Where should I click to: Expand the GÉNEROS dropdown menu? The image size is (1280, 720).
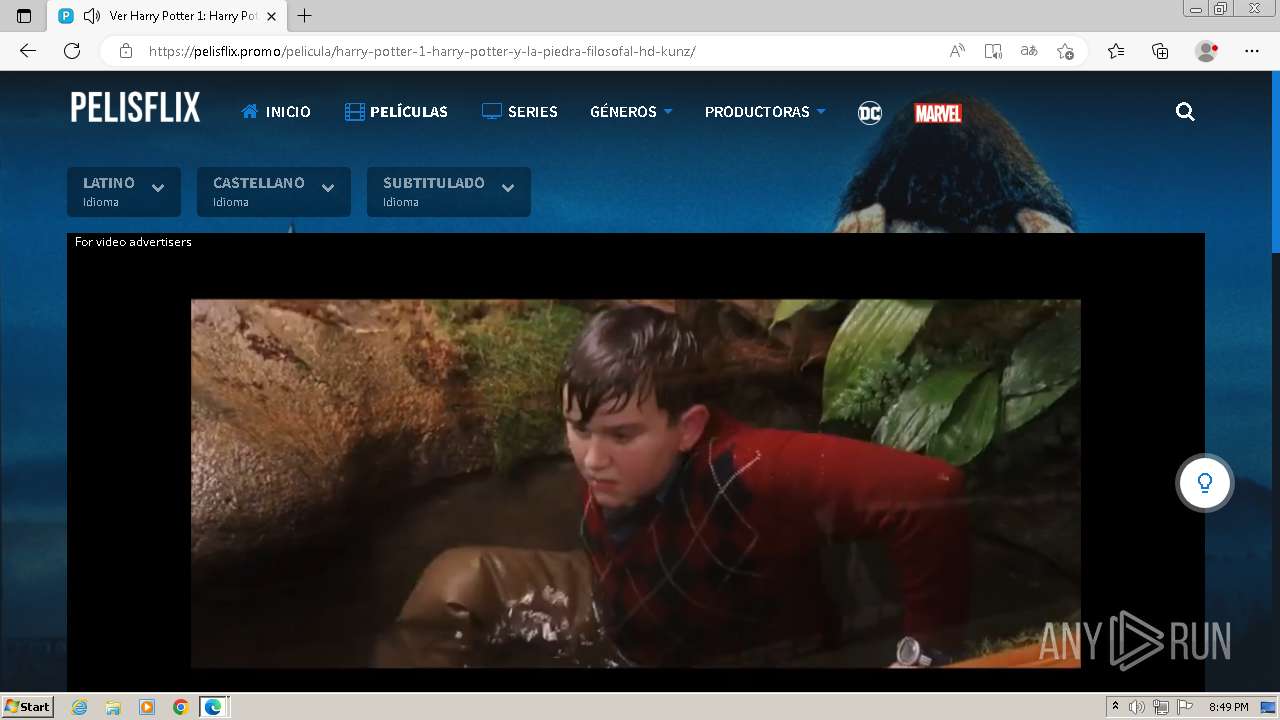631,112
